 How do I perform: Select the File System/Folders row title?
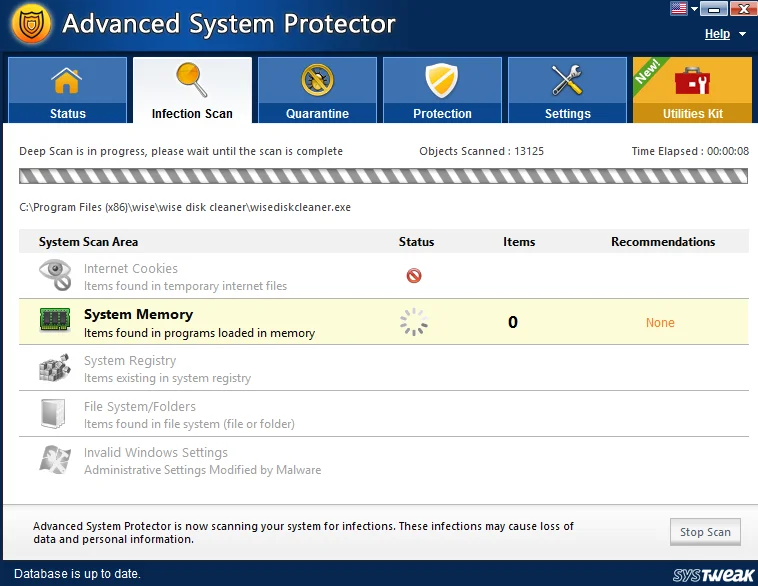coord(140,407)
